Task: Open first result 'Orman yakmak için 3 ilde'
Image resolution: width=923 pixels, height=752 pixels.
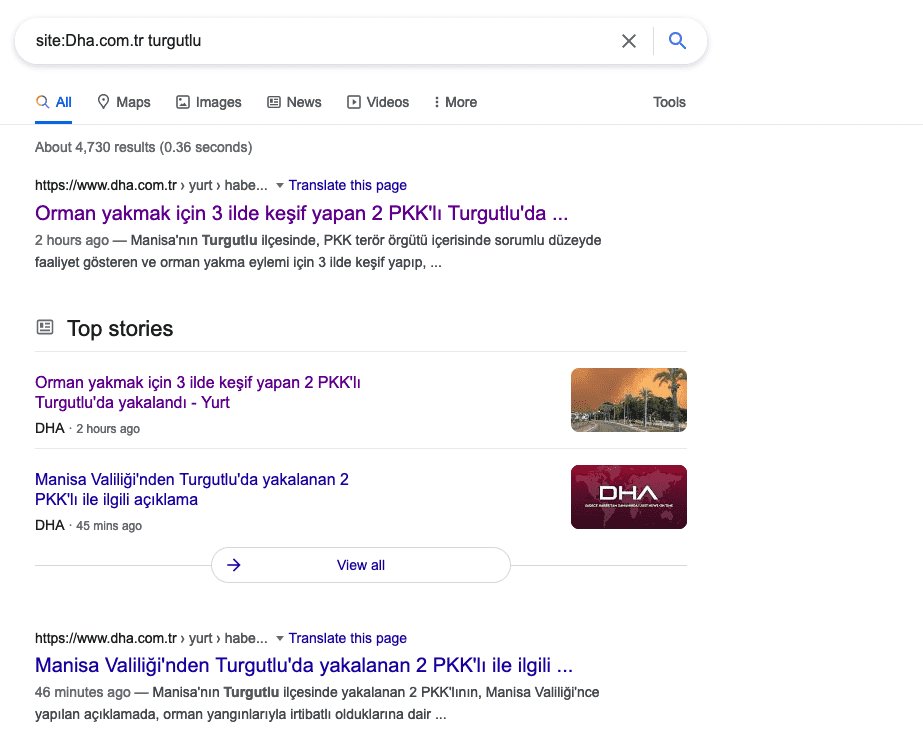Action: click(x=301, y=213)
